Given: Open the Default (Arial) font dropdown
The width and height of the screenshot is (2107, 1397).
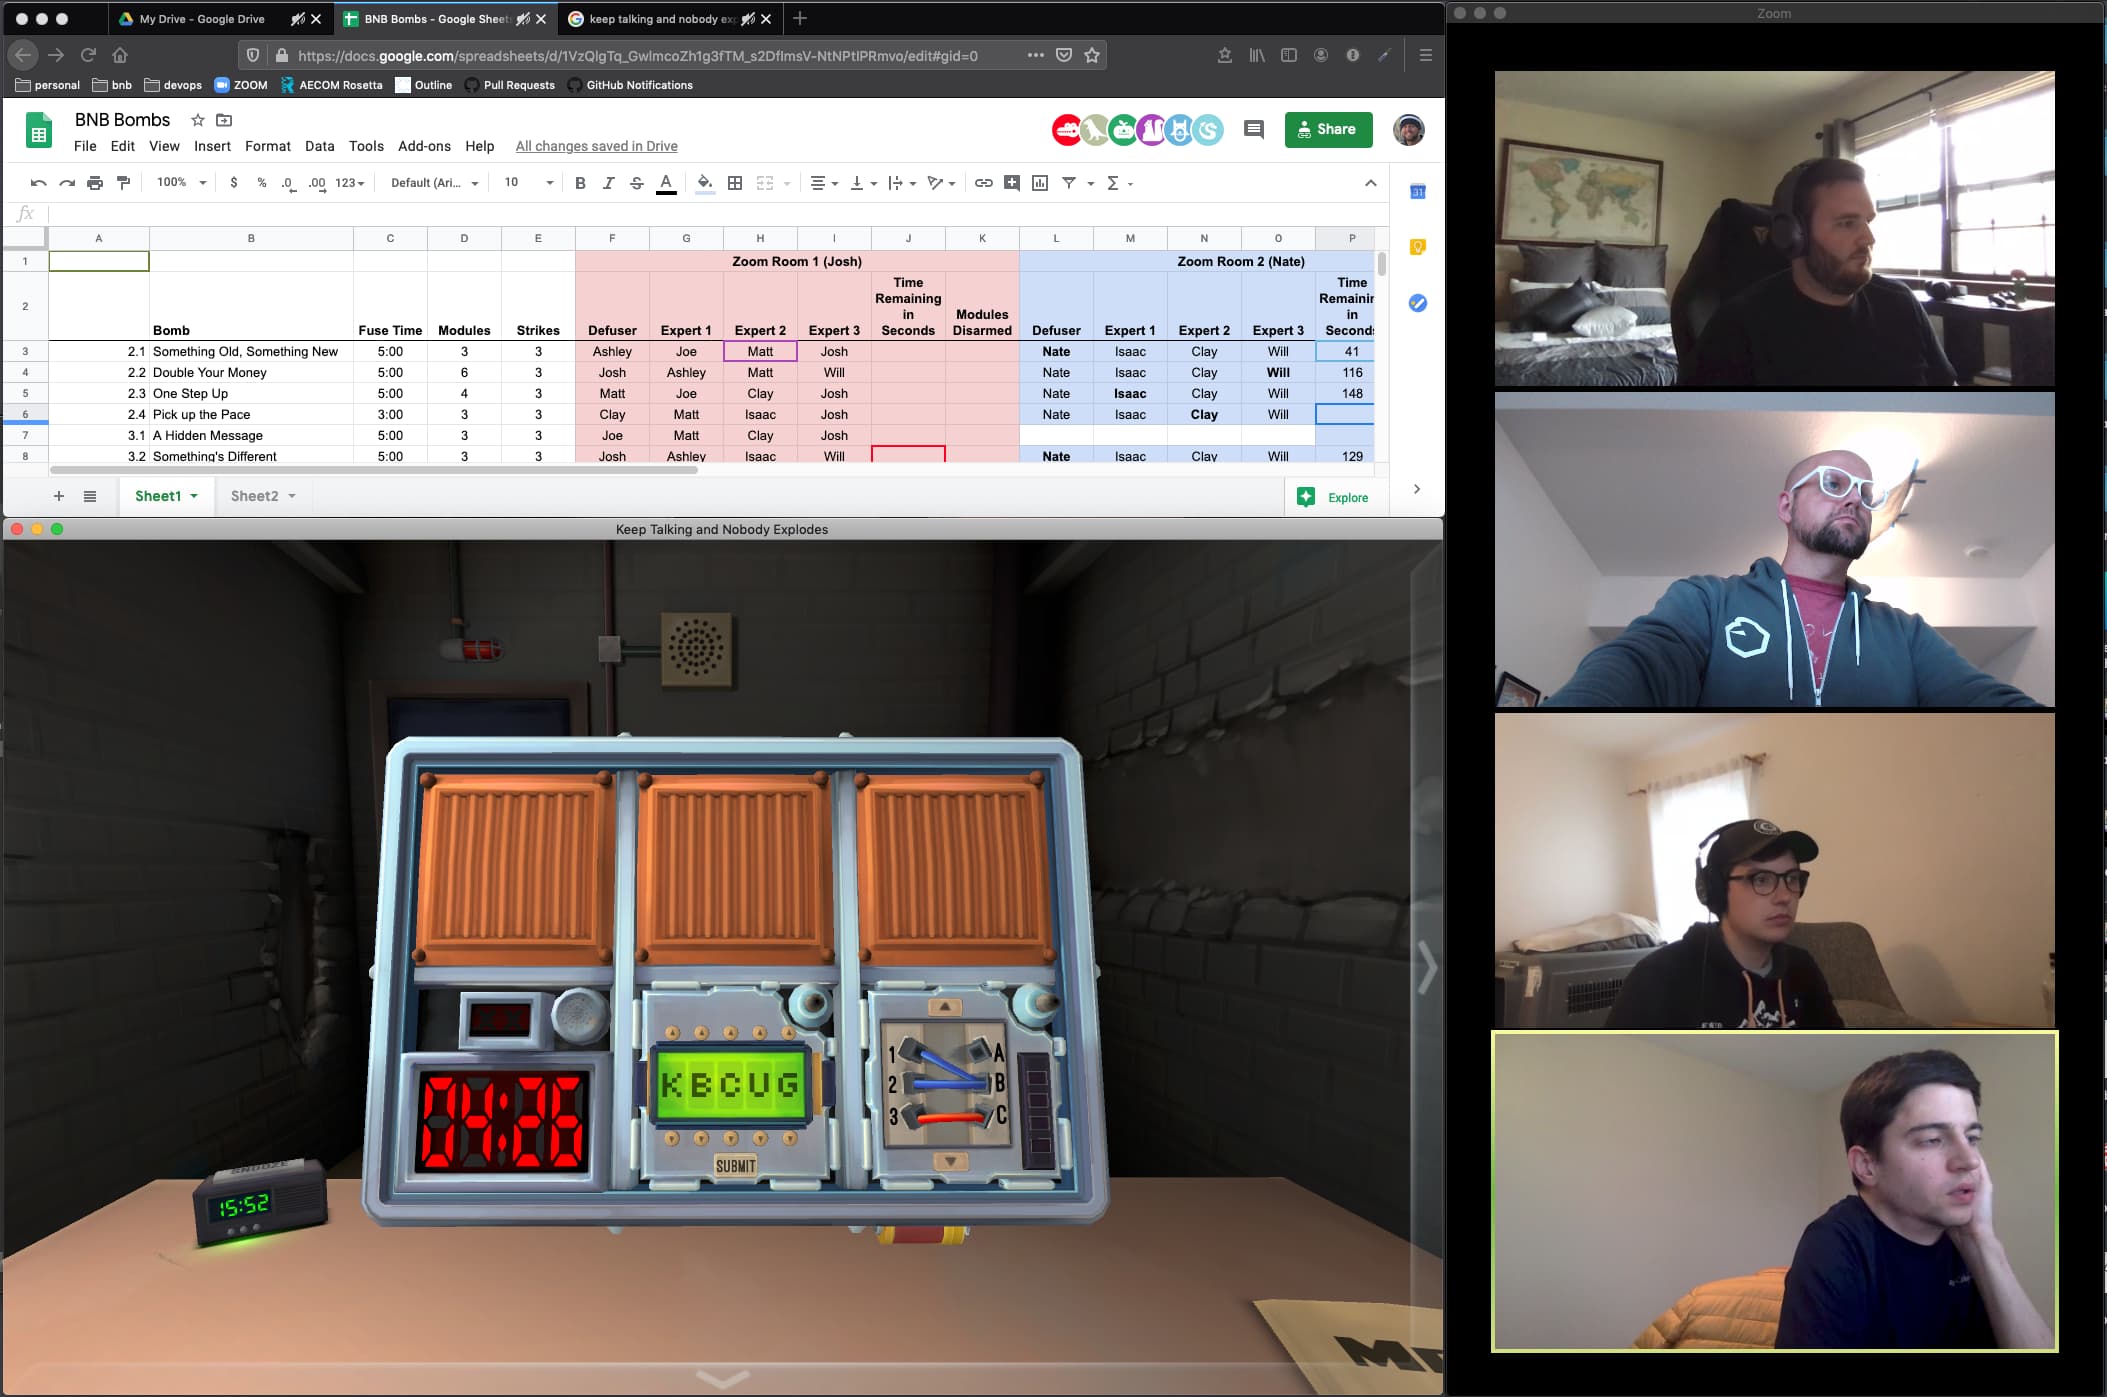Looking at the screenshot, I should click(x=434, y=183).
